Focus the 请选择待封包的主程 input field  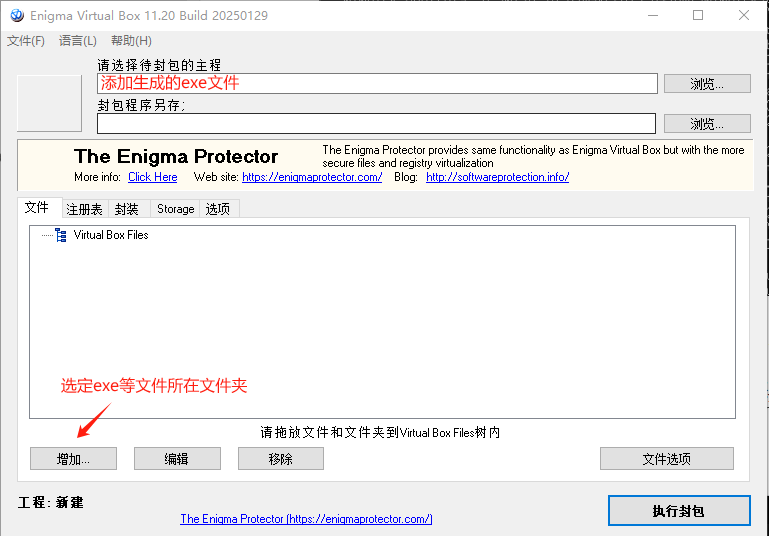[x=377, y=84]
